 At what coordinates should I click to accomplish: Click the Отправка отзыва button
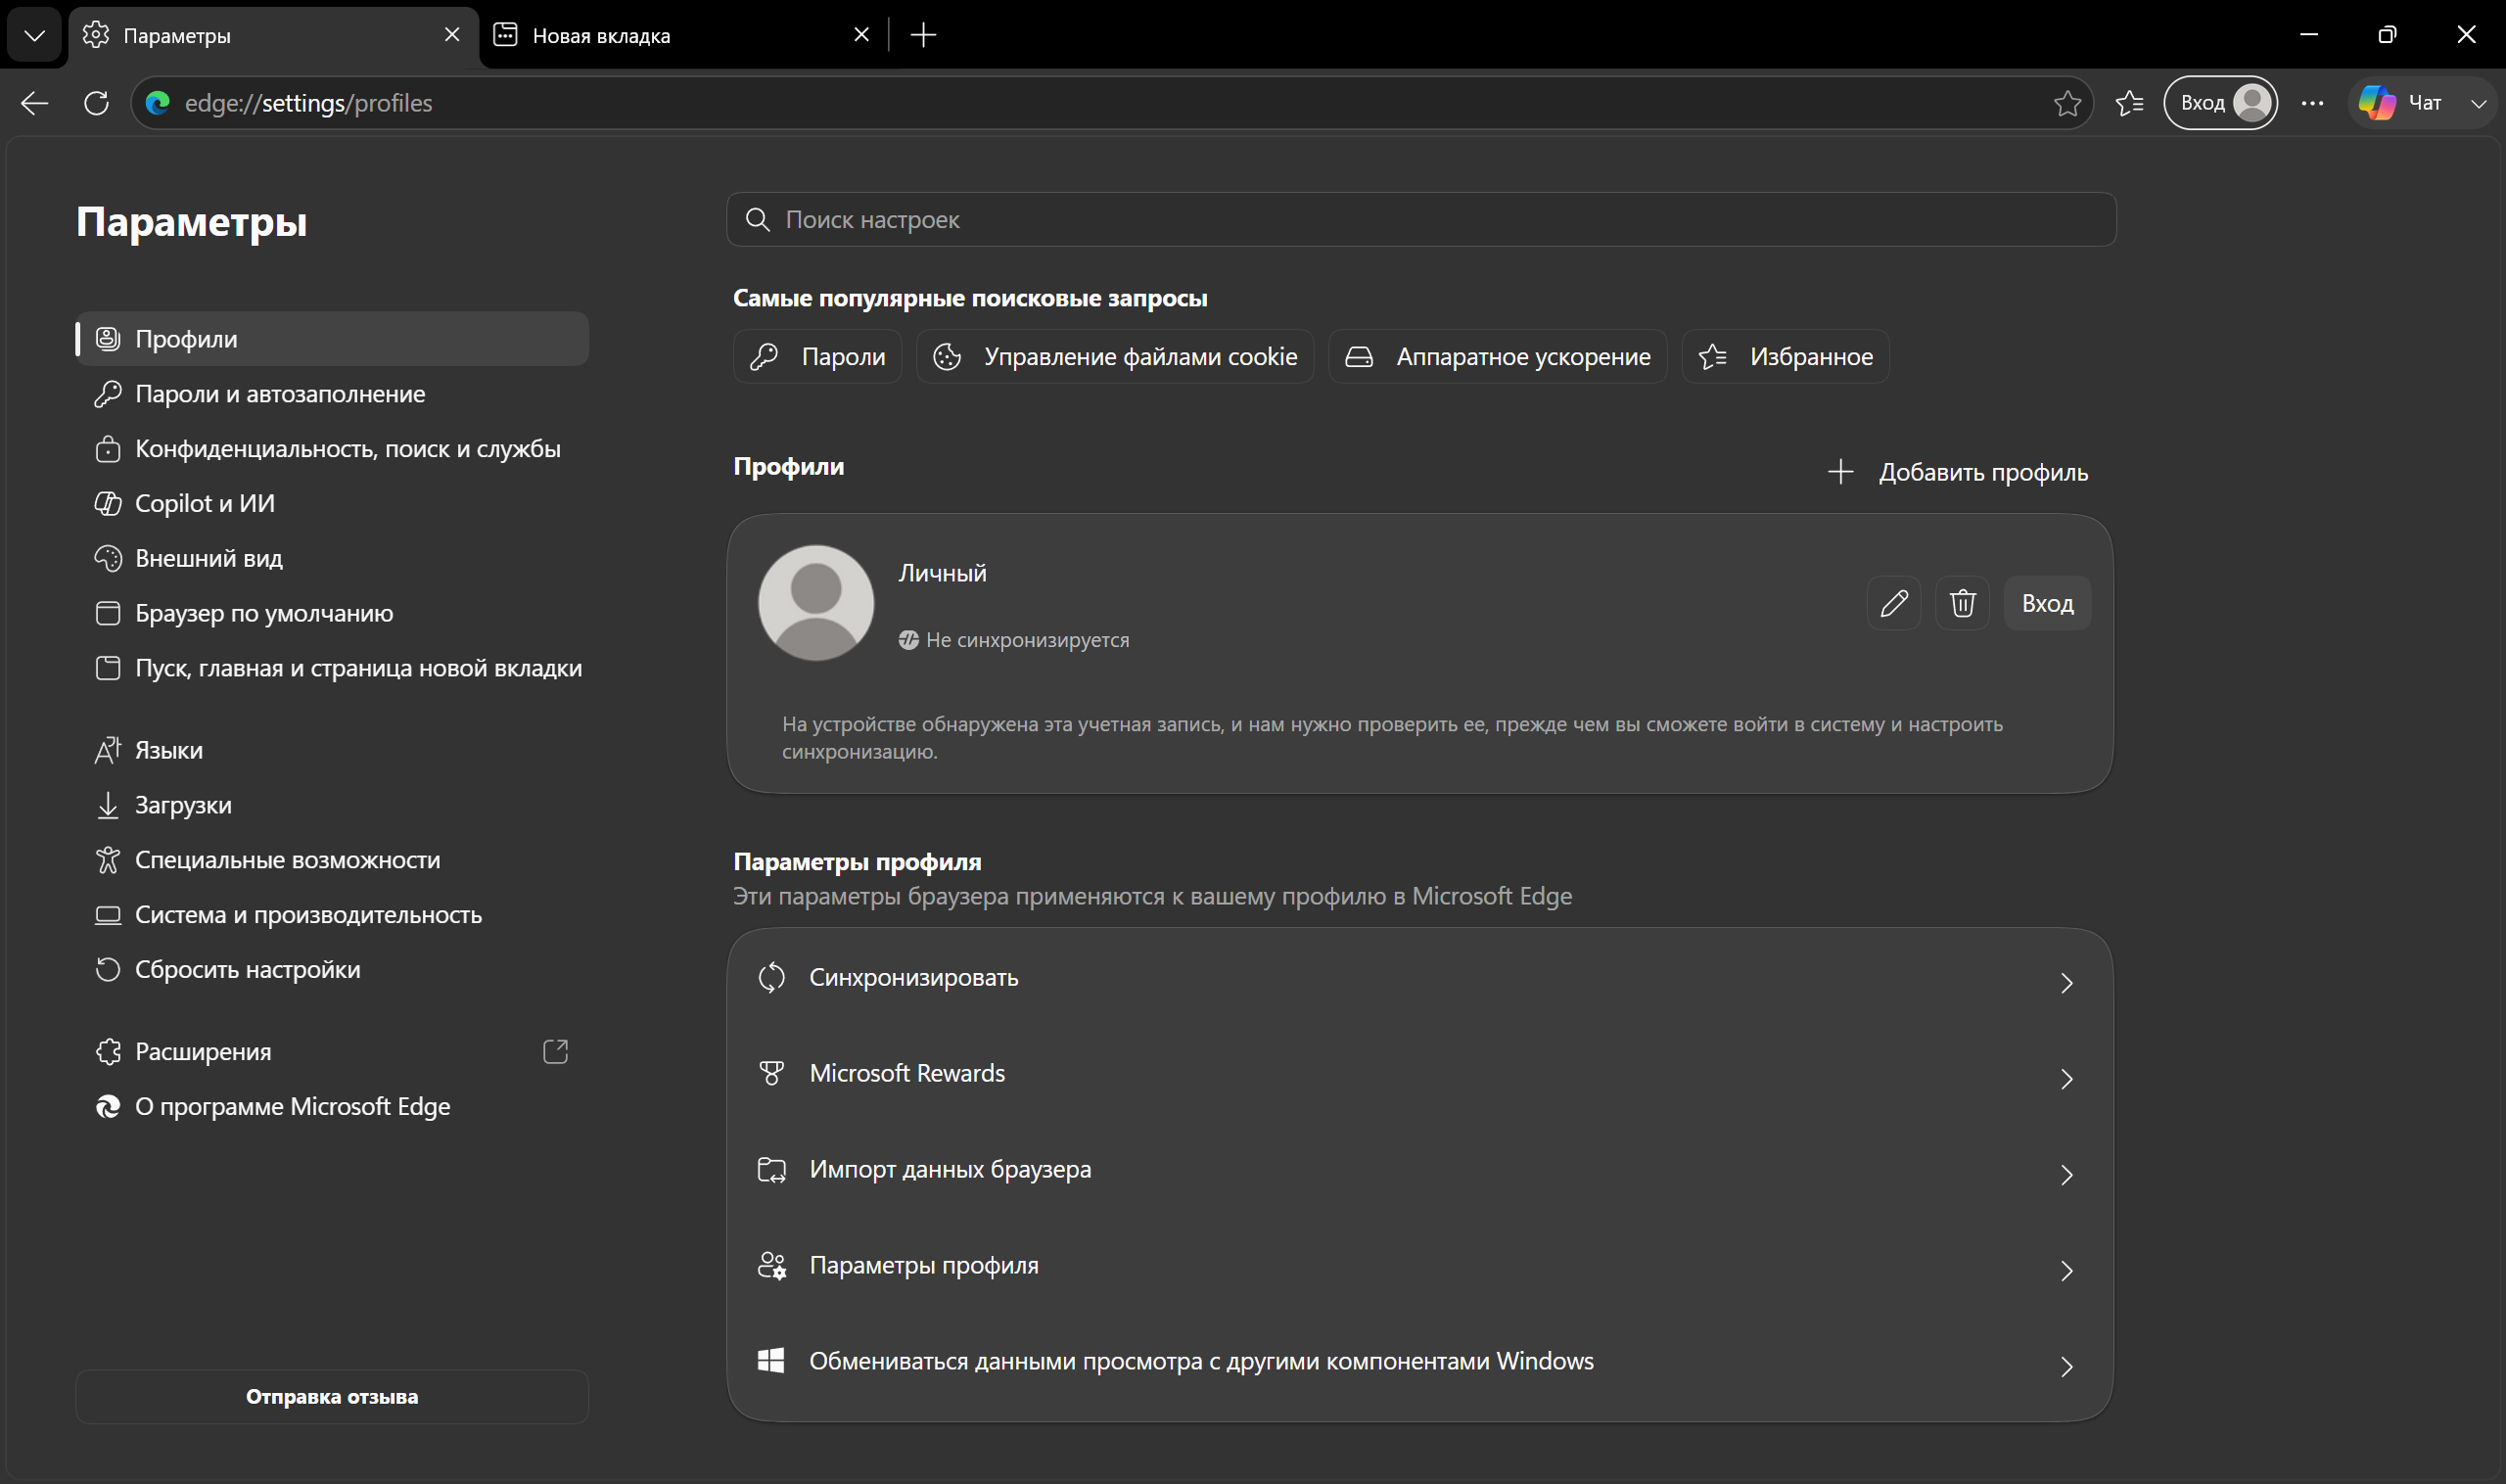(x=332, y=1397)
